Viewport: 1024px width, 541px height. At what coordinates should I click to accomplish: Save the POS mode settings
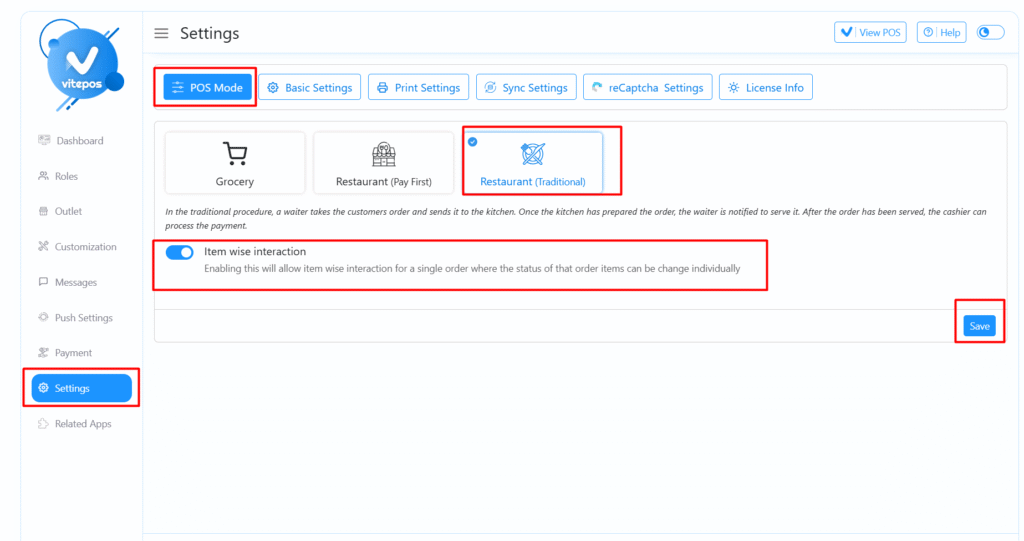pos(979,326)
